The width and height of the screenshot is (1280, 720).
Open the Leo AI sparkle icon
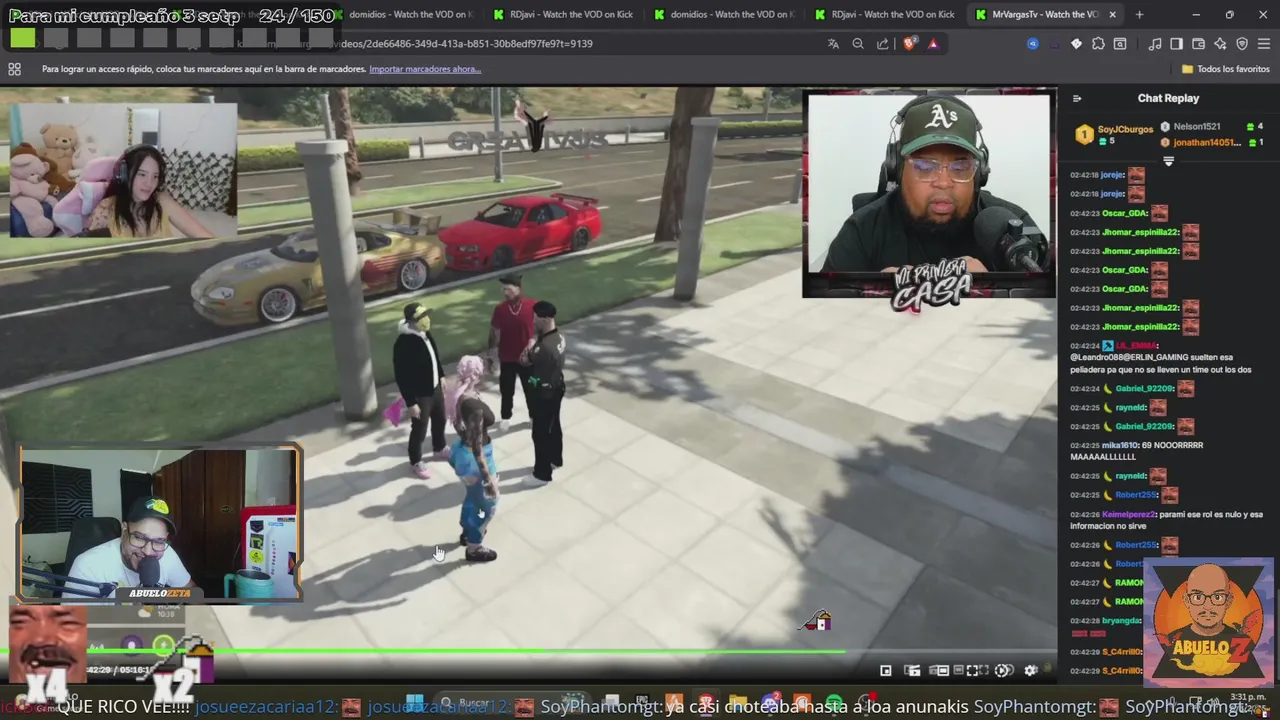(x=1220, y=44)
